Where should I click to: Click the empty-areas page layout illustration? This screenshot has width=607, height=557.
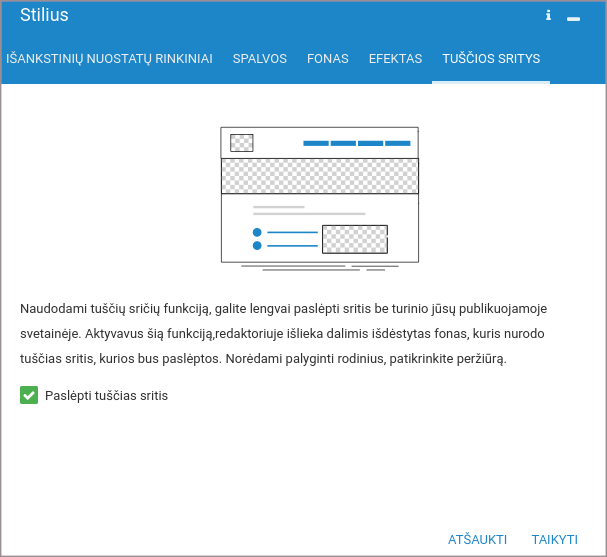pos(319,198)
